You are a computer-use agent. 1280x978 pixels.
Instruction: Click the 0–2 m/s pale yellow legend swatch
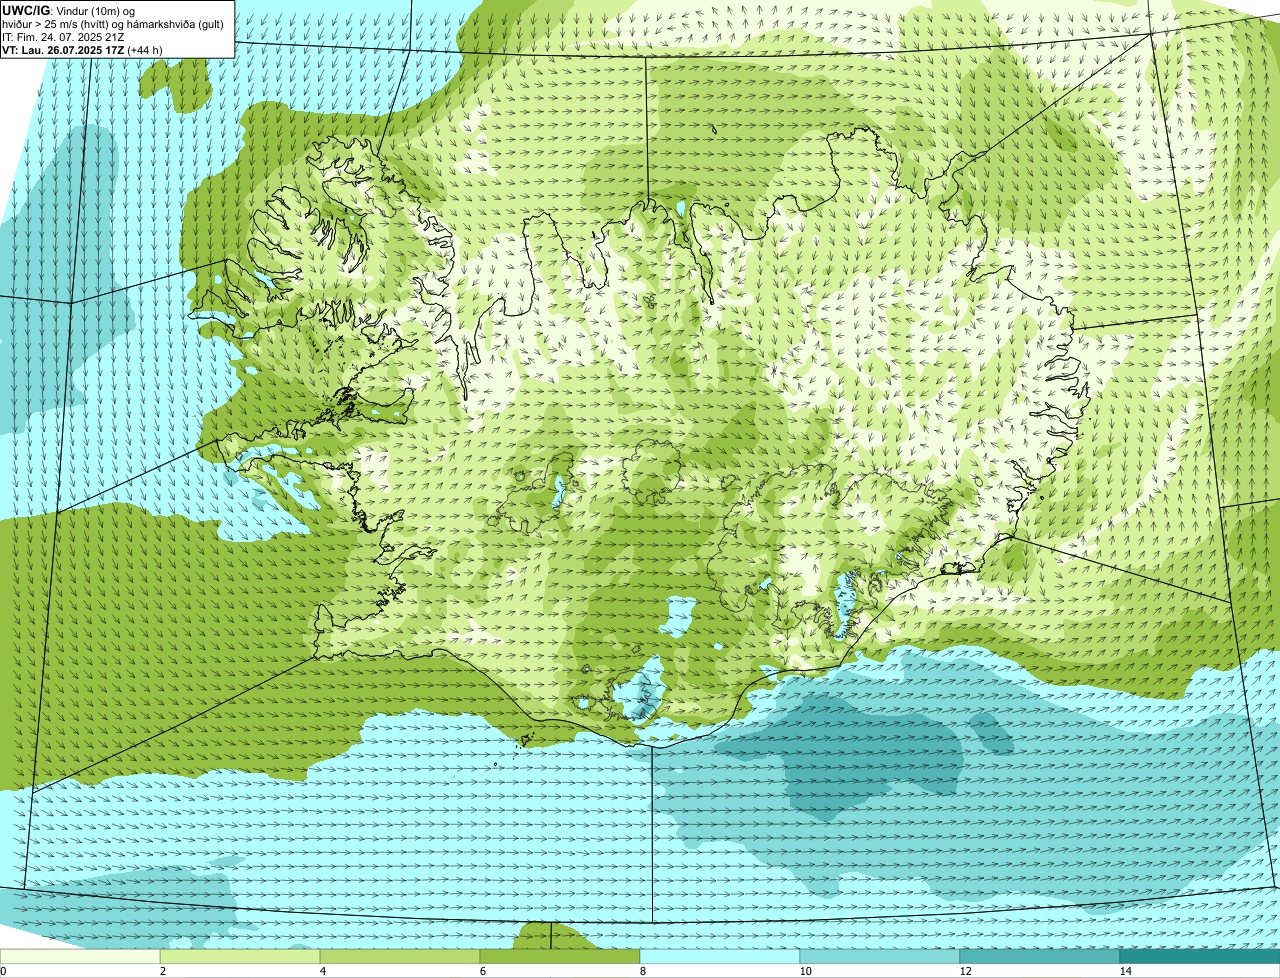pyautogui.click(x=80, y=956)
